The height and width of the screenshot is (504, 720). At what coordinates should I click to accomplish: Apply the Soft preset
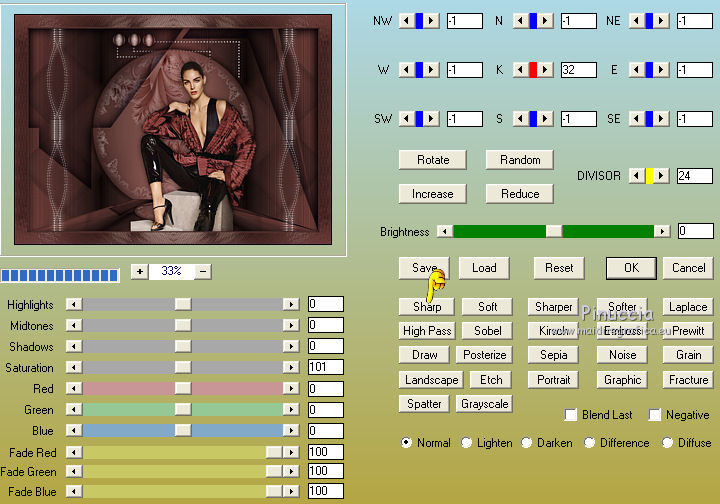click(487, 307)
